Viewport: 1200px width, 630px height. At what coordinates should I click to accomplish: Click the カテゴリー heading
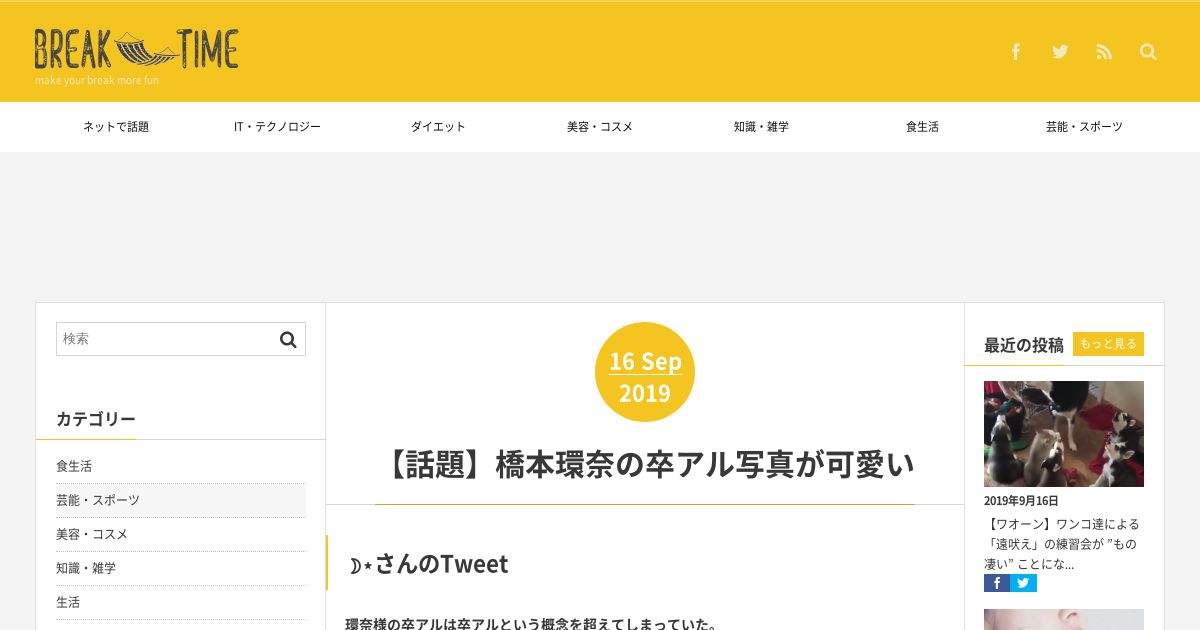[x=96, y=419]
